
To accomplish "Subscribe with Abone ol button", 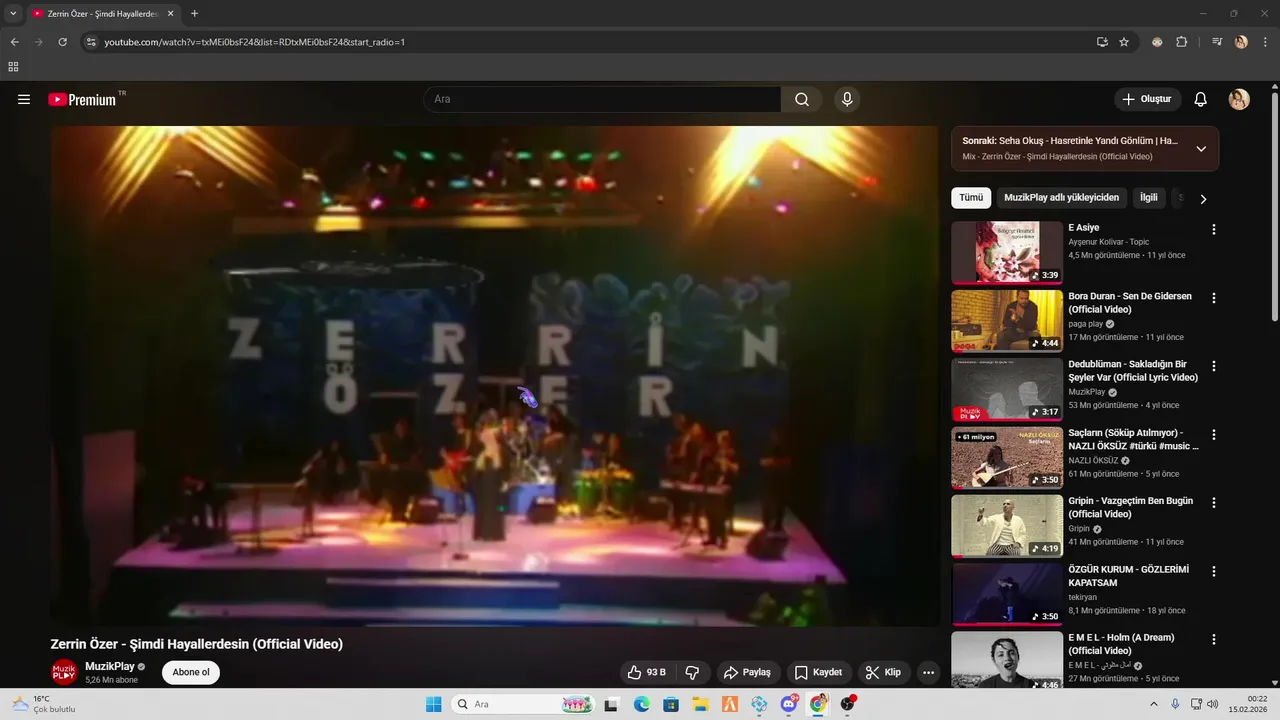I will [191, 672].
